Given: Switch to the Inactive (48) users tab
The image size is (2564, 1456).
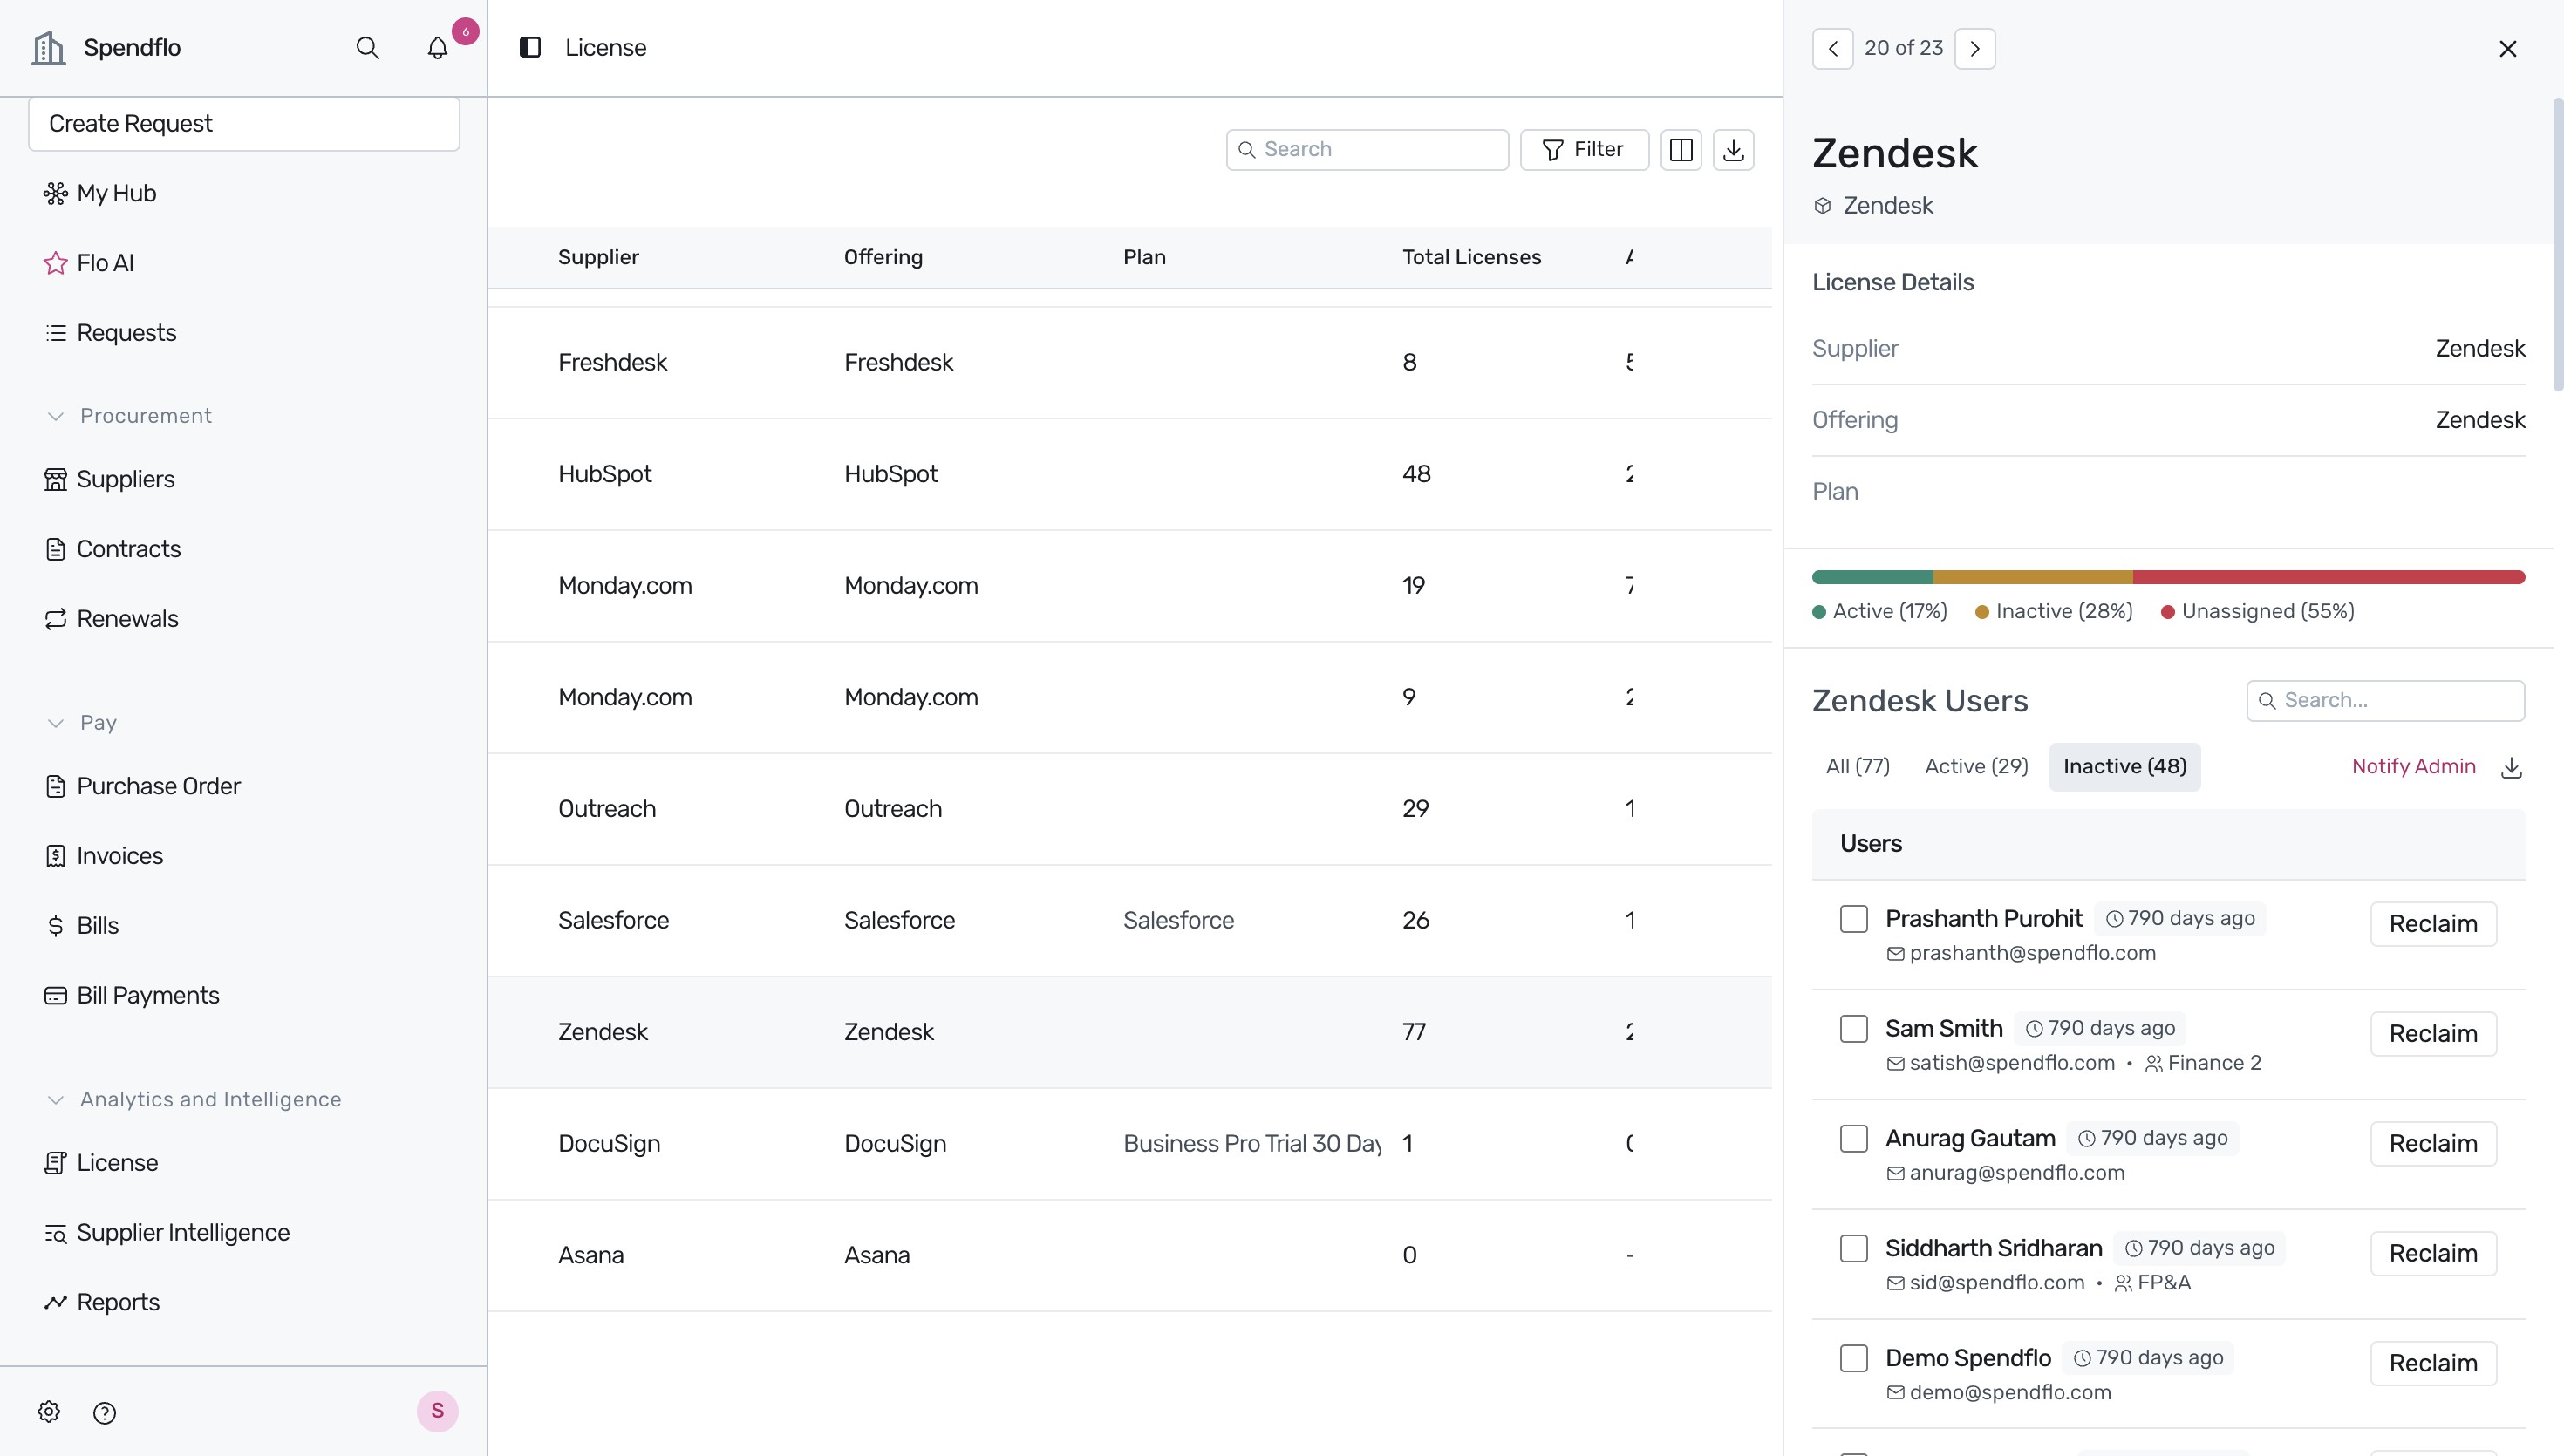Looking at the screenshot, I should 2124,767.
